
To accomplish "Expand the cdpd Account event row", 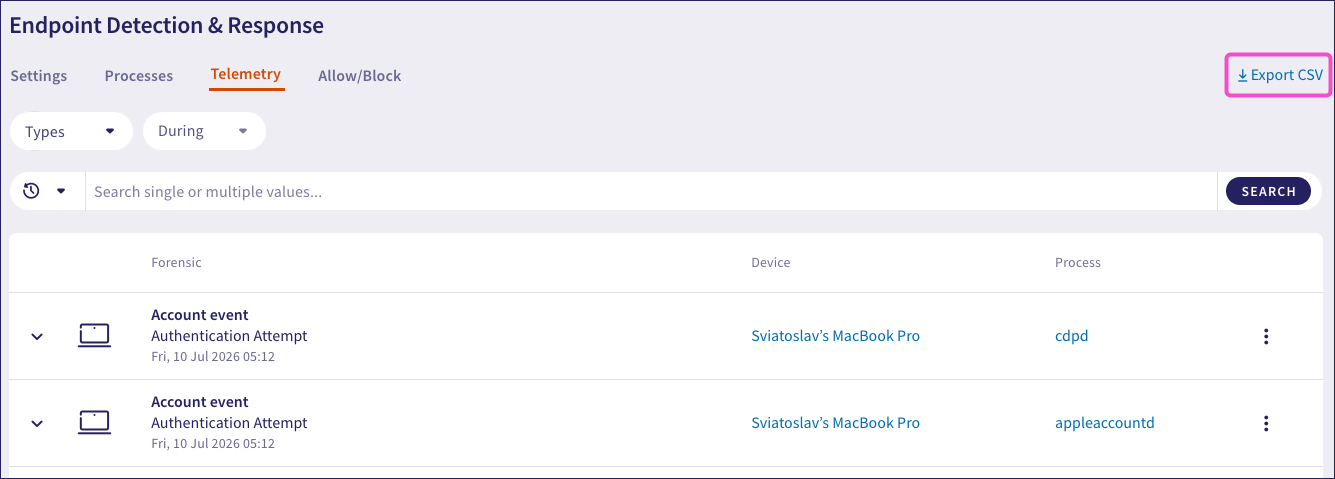I will [x=37, y=337].
